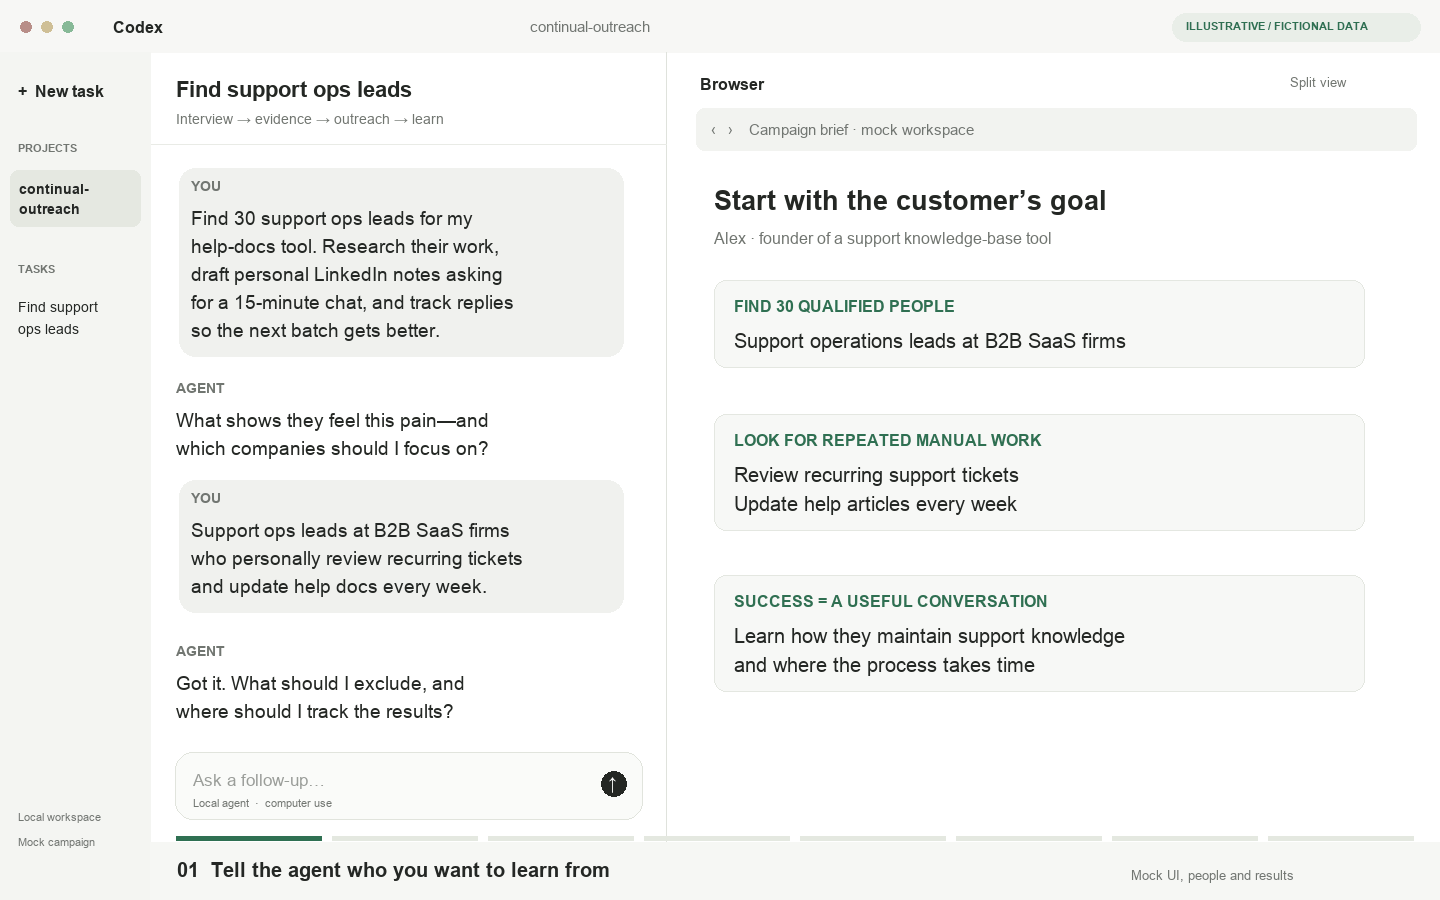Select the first step progress segment

coord(249,838)
